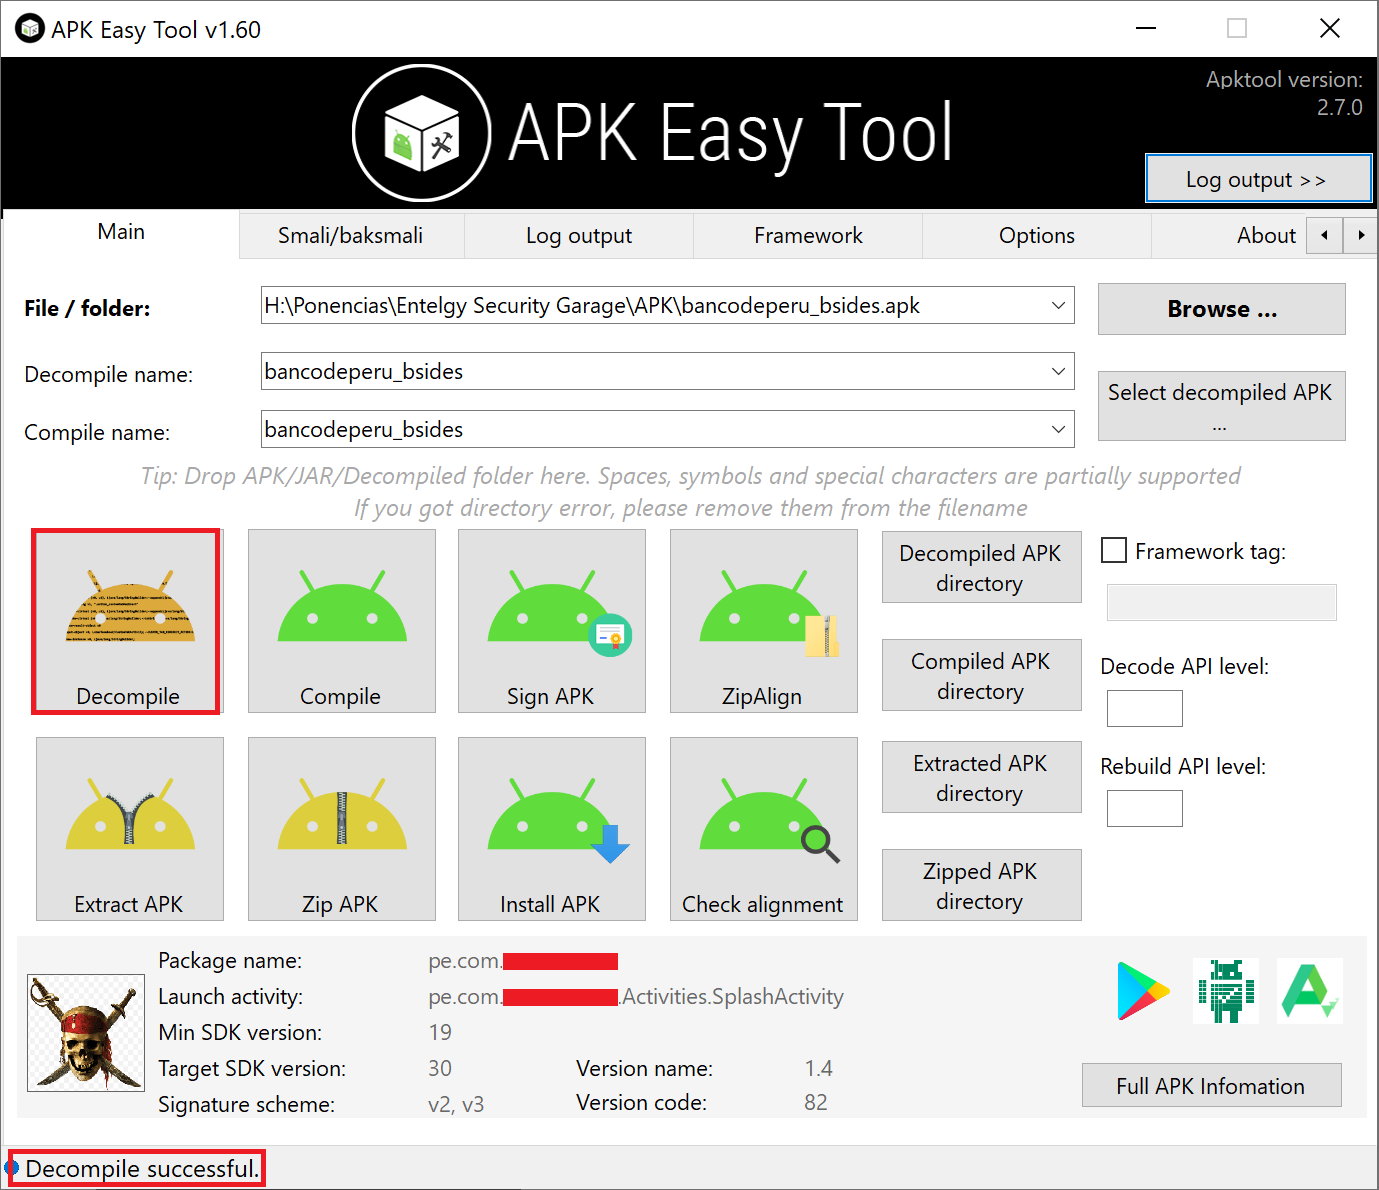Click Select decompiled APK button
The width and height of the screenshot is (1379, 1190).
(x=1222, y=406)
